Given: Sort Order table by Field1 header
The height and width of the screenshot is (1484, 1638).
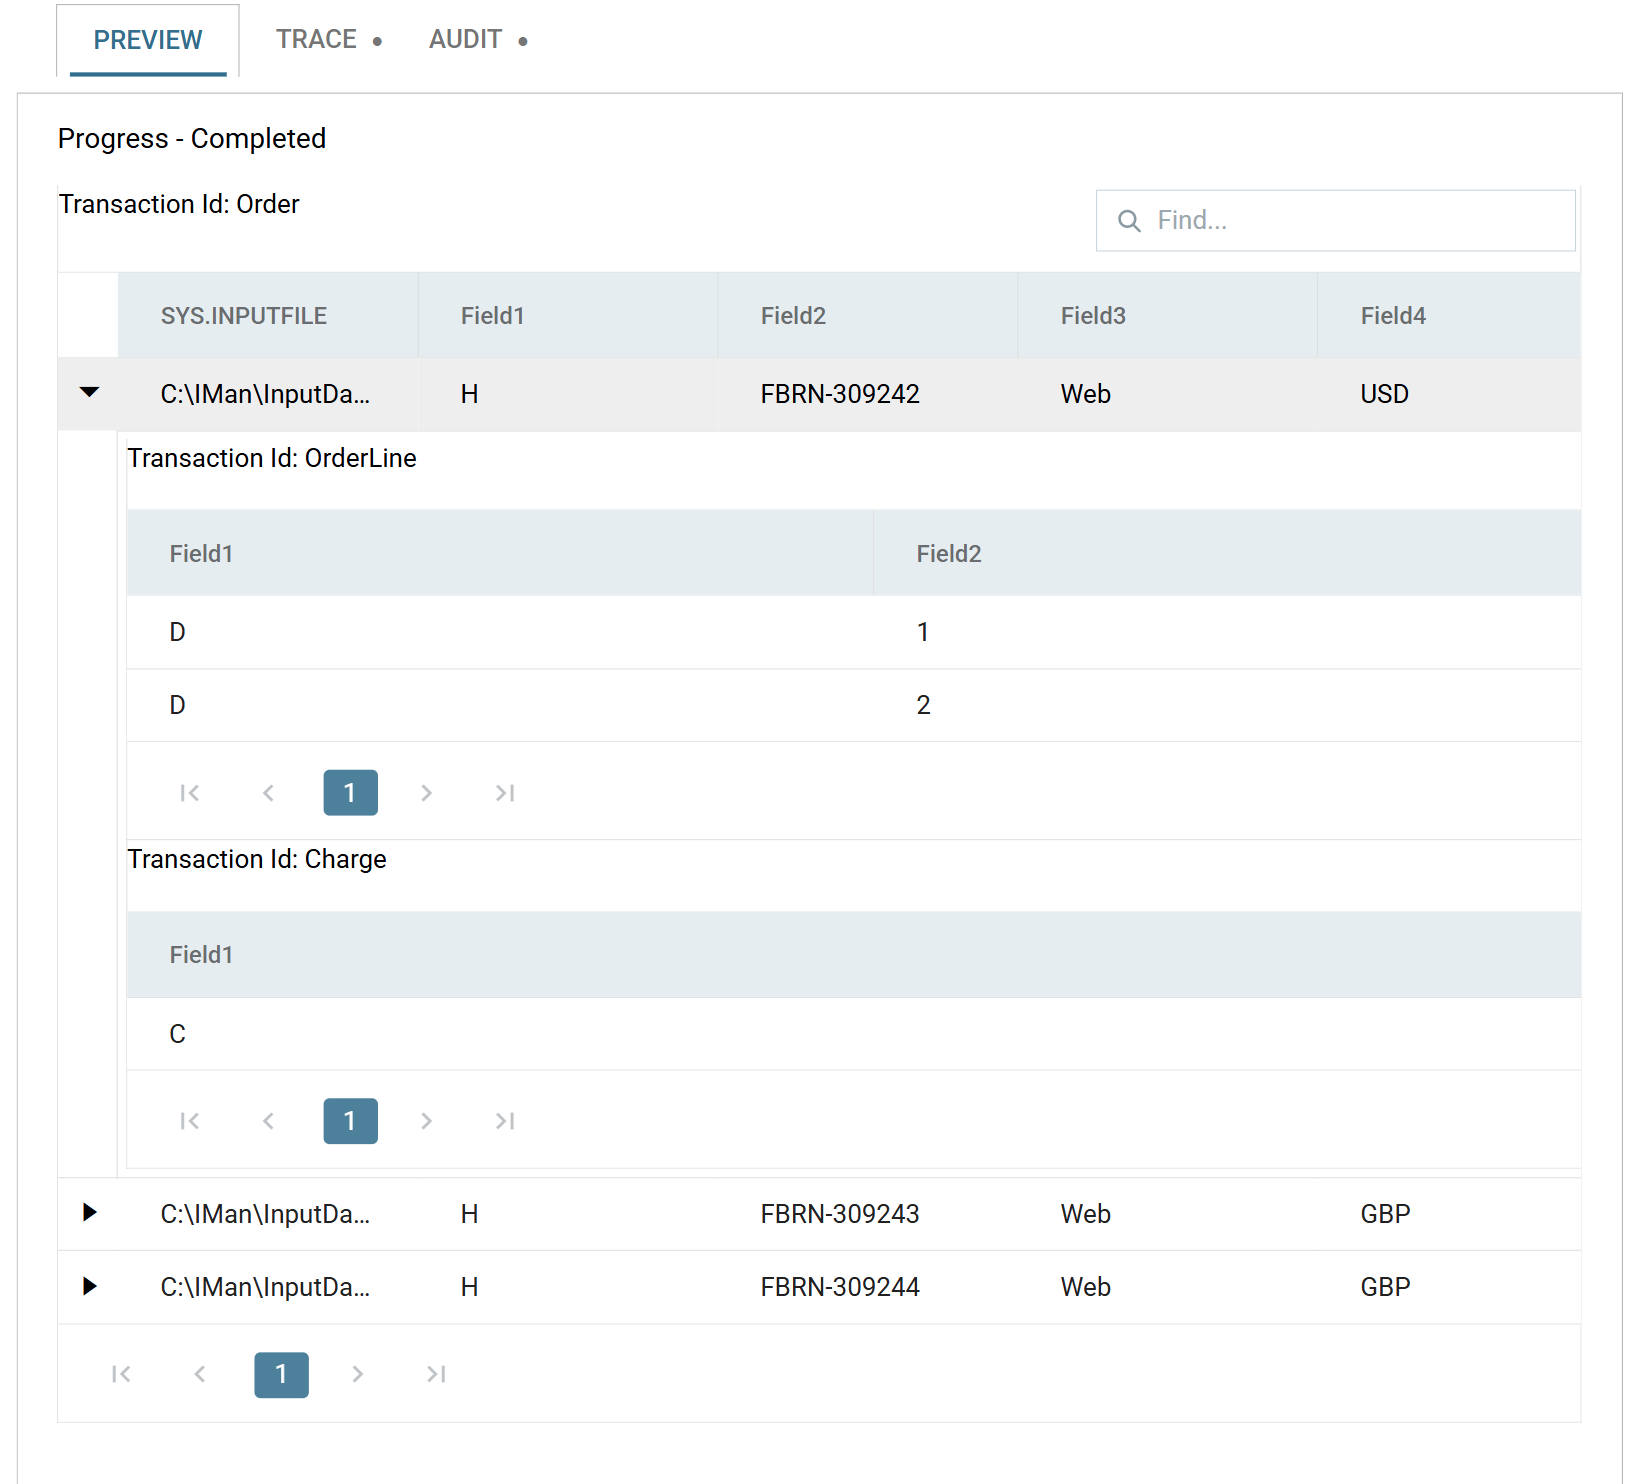Looking at the screenshot, I should pyautogui.click(x=568, y=316).
